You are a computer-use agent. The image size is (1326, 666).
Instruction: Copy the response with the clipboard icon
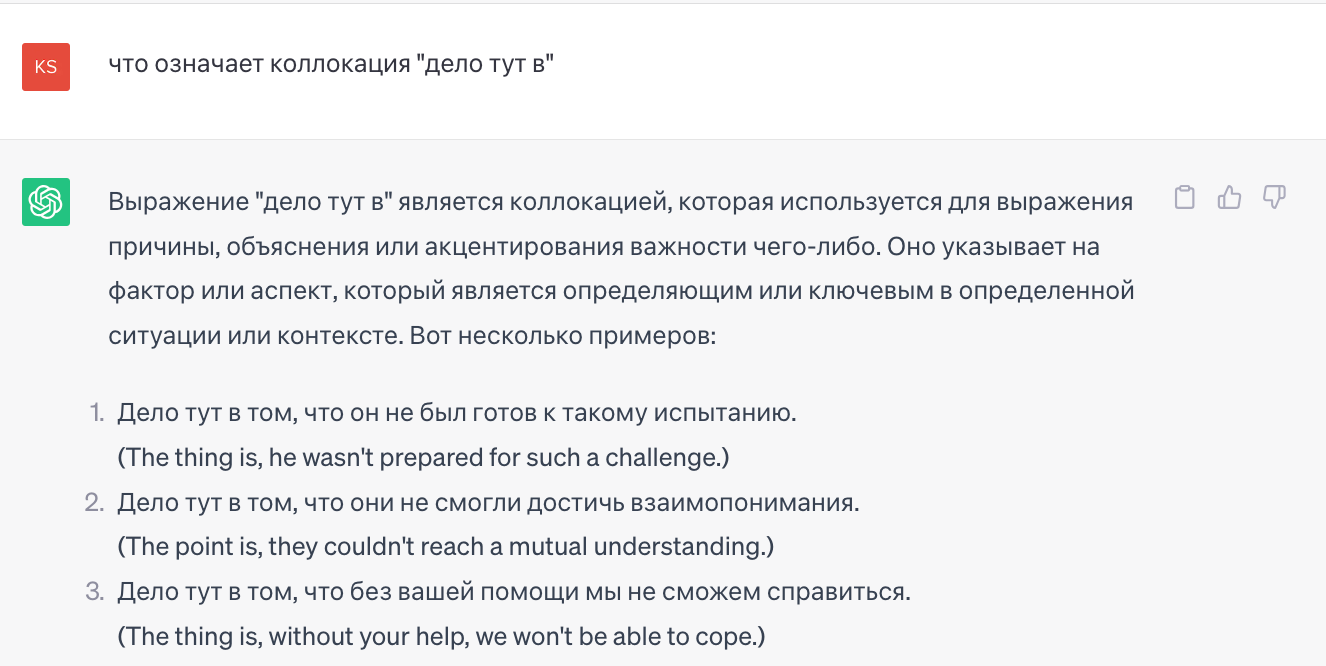click(1184, 198)
